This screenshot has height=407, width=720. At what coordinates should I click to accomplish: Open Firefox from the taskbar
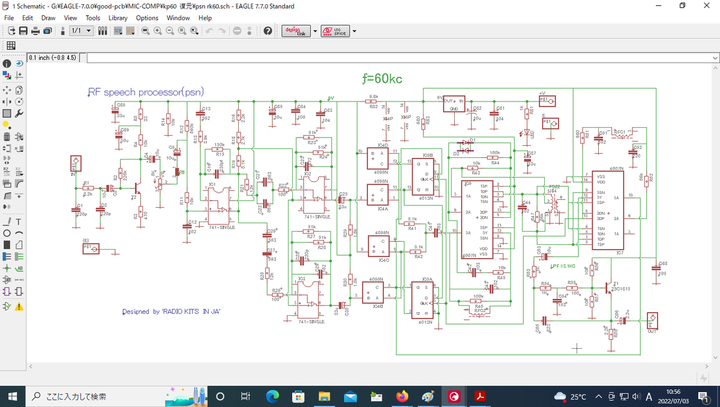(402, 396)
